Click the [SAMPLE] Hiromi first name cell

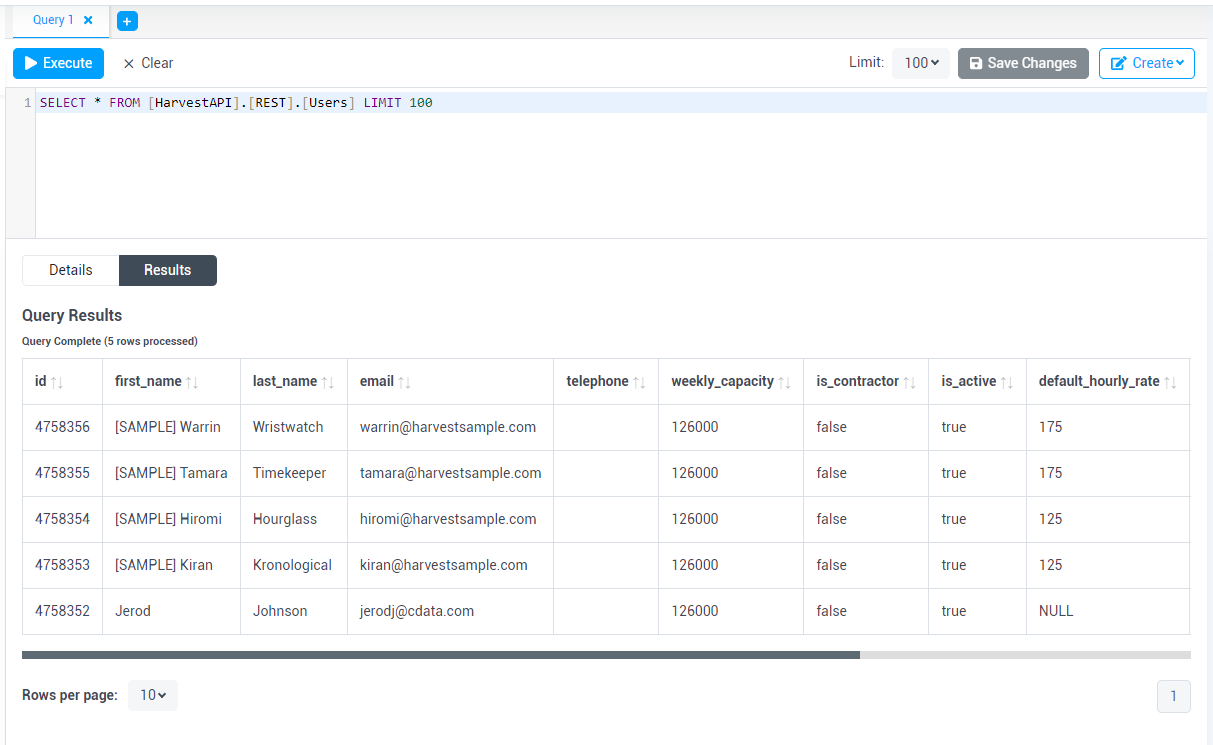[x=171, y=519]
